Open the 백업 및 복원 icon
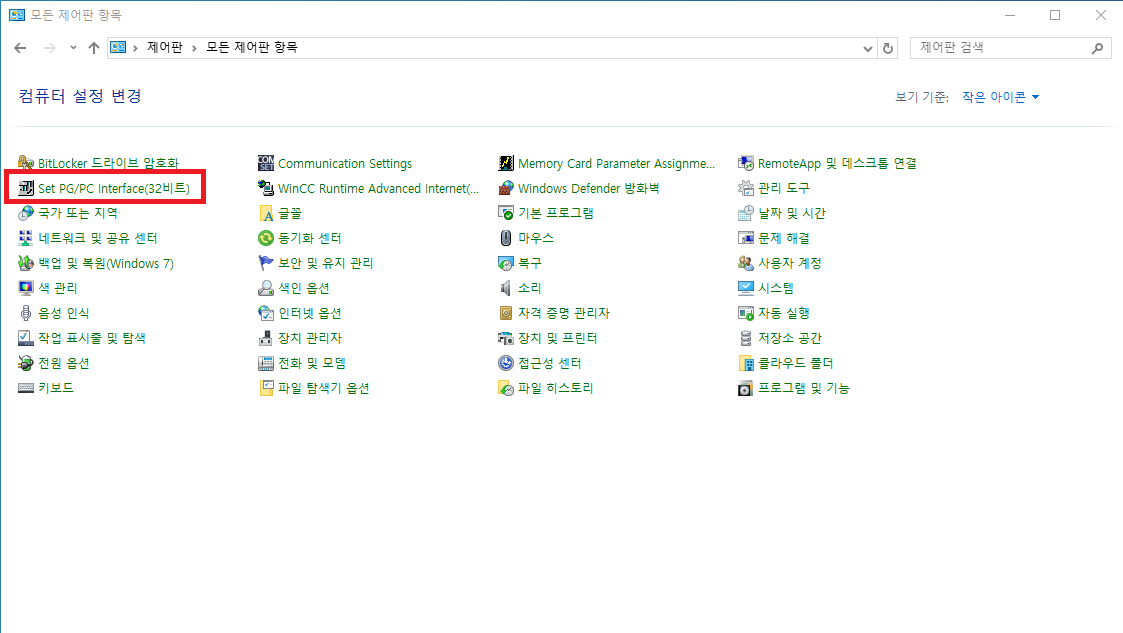 pos(26,263)
